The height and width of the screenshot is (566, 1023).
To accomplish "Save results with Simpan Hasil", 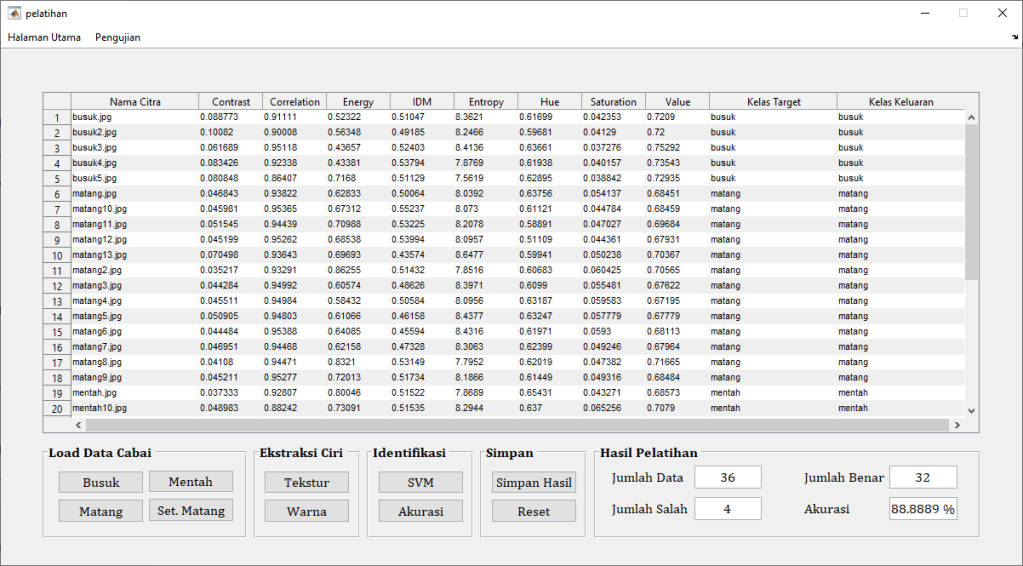I will pyautogui.click(x=534, y=482).
